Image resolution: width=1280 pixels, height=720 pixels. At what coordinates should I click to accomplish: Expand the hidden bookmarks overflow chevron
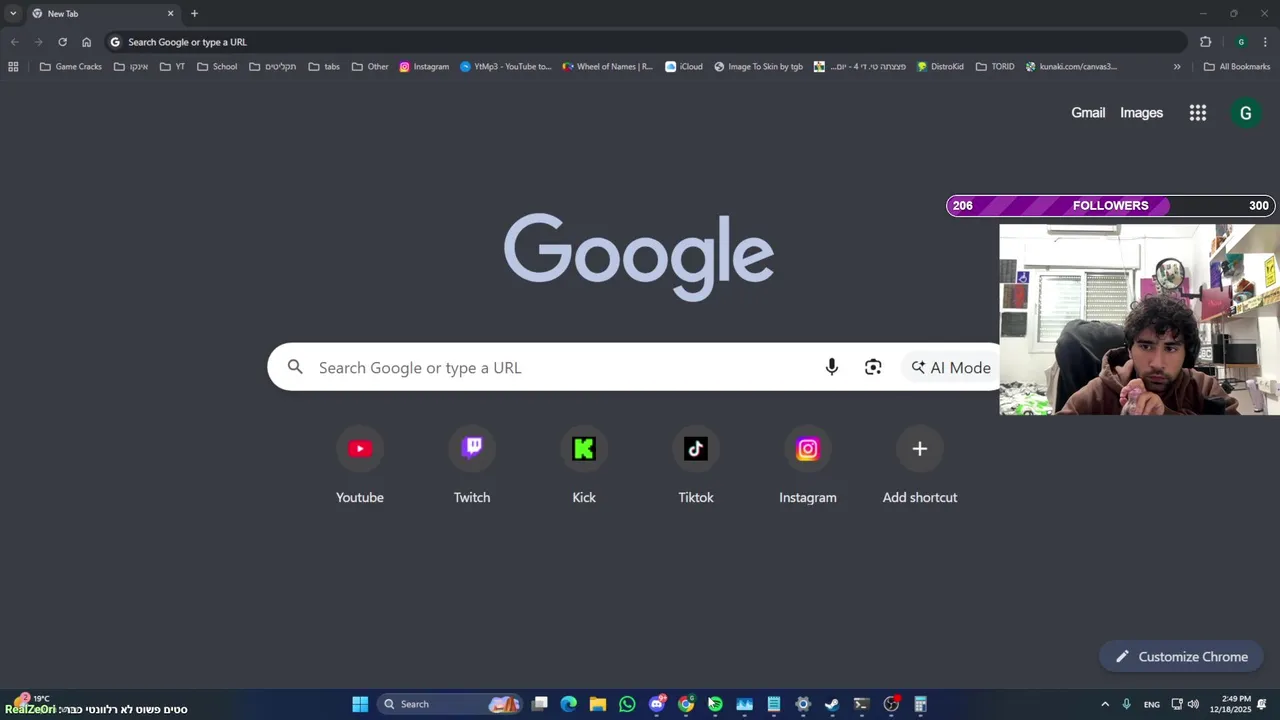(1177, 67)
